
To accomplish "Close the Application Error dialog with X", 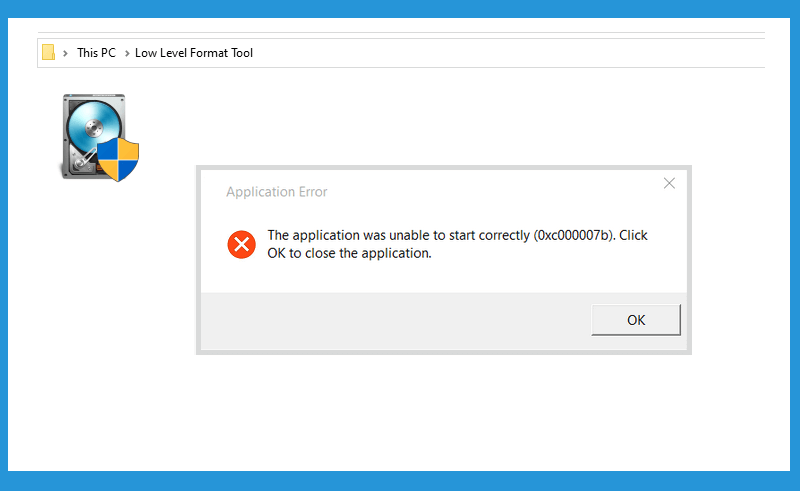I will tap(669, 183).
